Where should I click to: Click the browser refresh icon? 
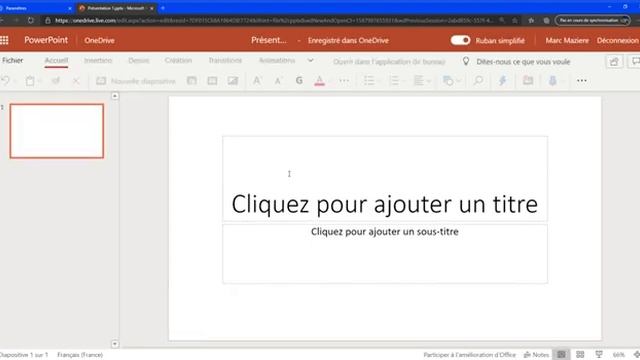31,20
